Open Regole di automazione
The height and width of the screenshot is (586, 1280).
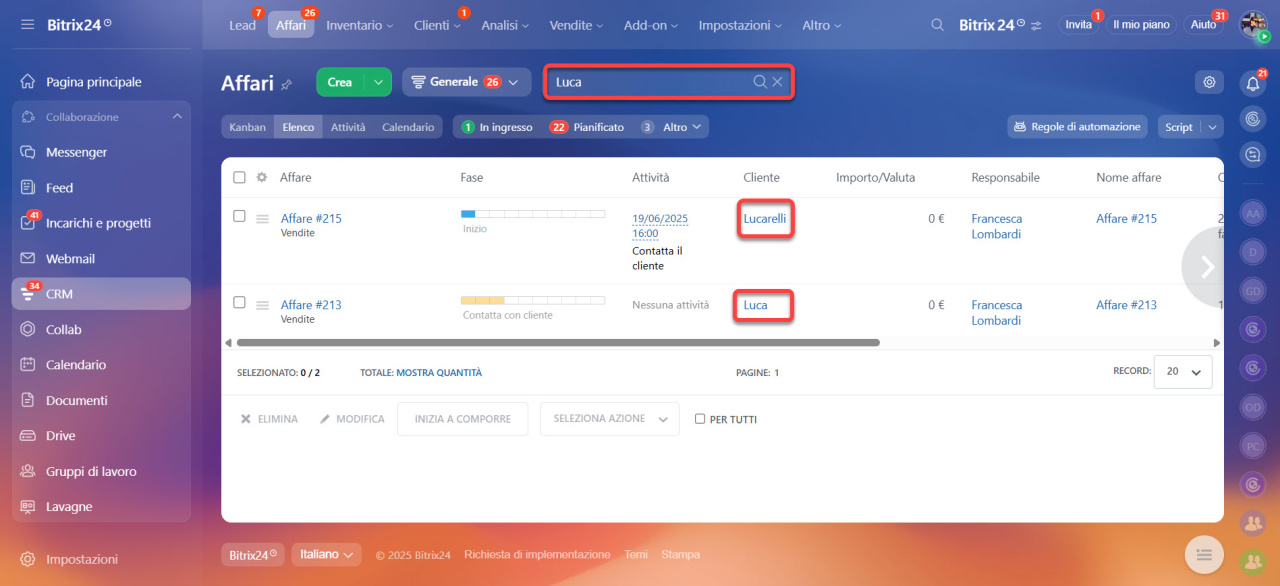[1077, 127]
